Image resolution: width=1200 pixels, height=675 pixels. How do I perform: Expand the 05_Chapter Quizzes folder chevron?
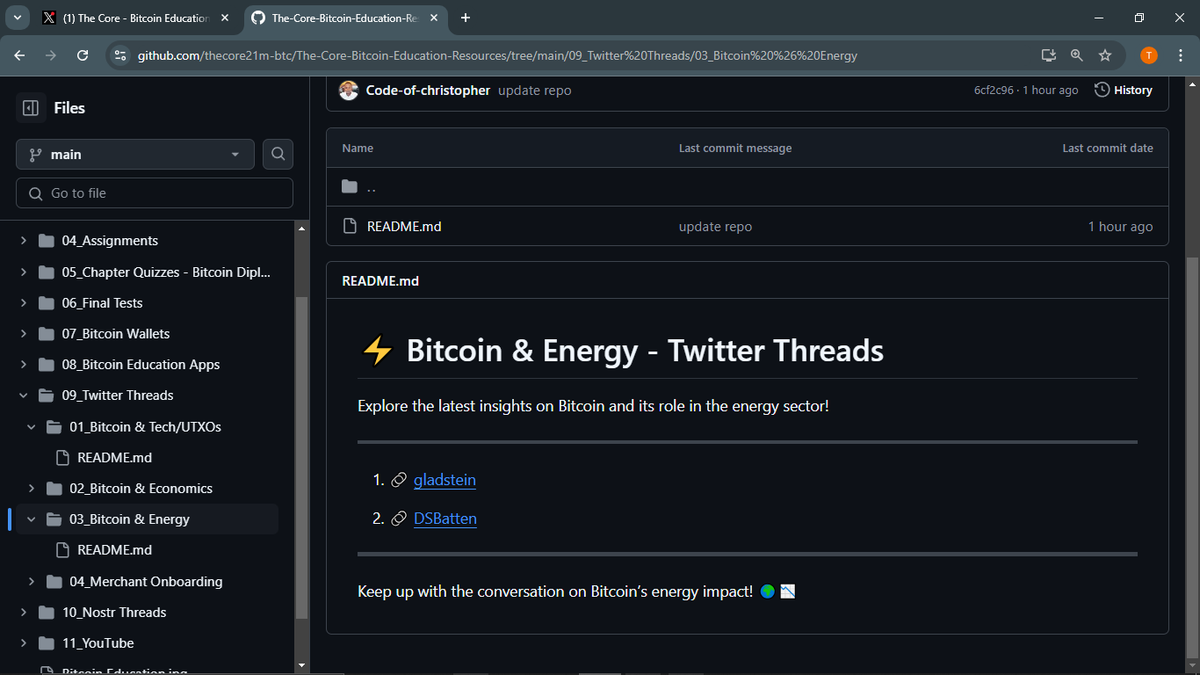click(x=23, y=272)
